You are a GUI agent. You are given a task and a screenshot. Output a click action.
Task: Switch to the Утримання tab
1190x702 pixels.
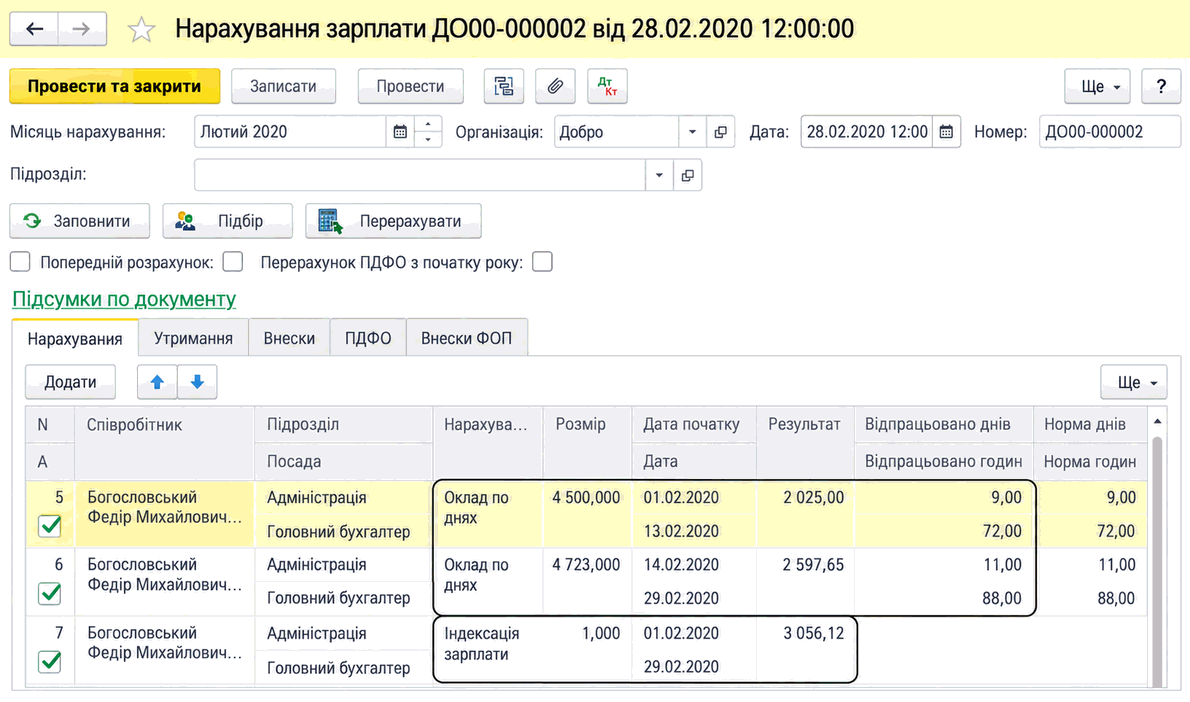pos(194,338)
